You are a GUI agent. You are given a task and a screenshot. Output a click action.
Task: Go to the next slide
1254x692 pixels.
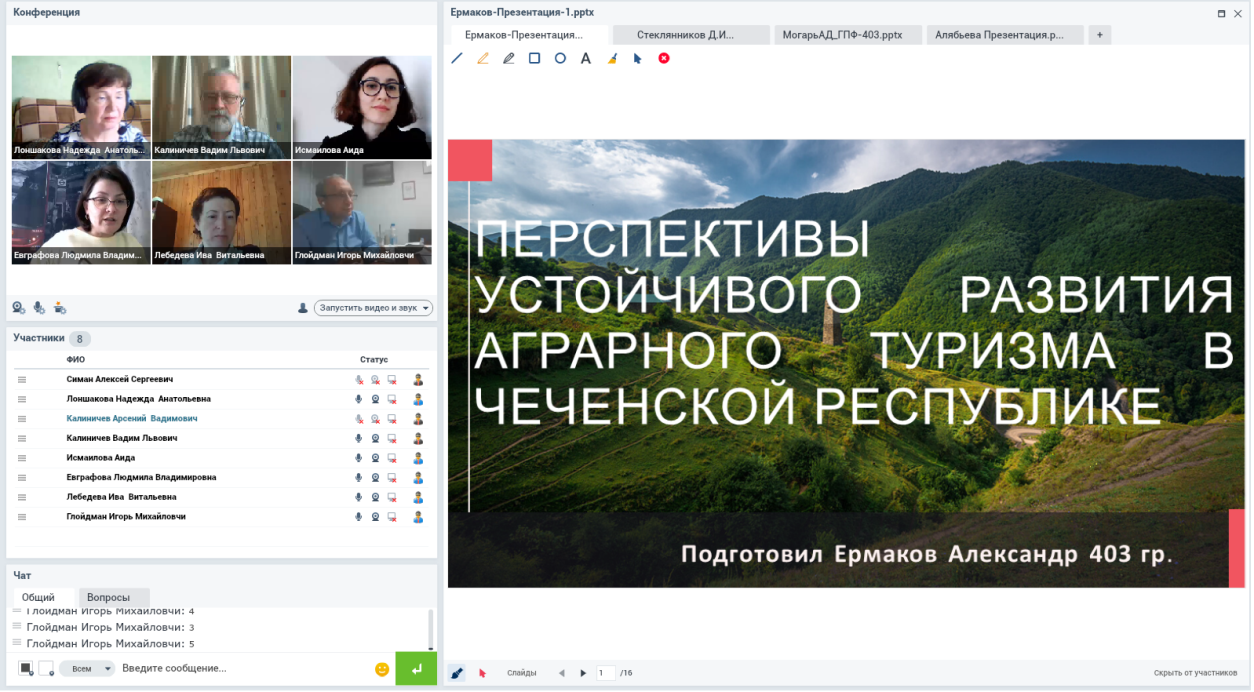pyautogui.click(x=583, y=673)
